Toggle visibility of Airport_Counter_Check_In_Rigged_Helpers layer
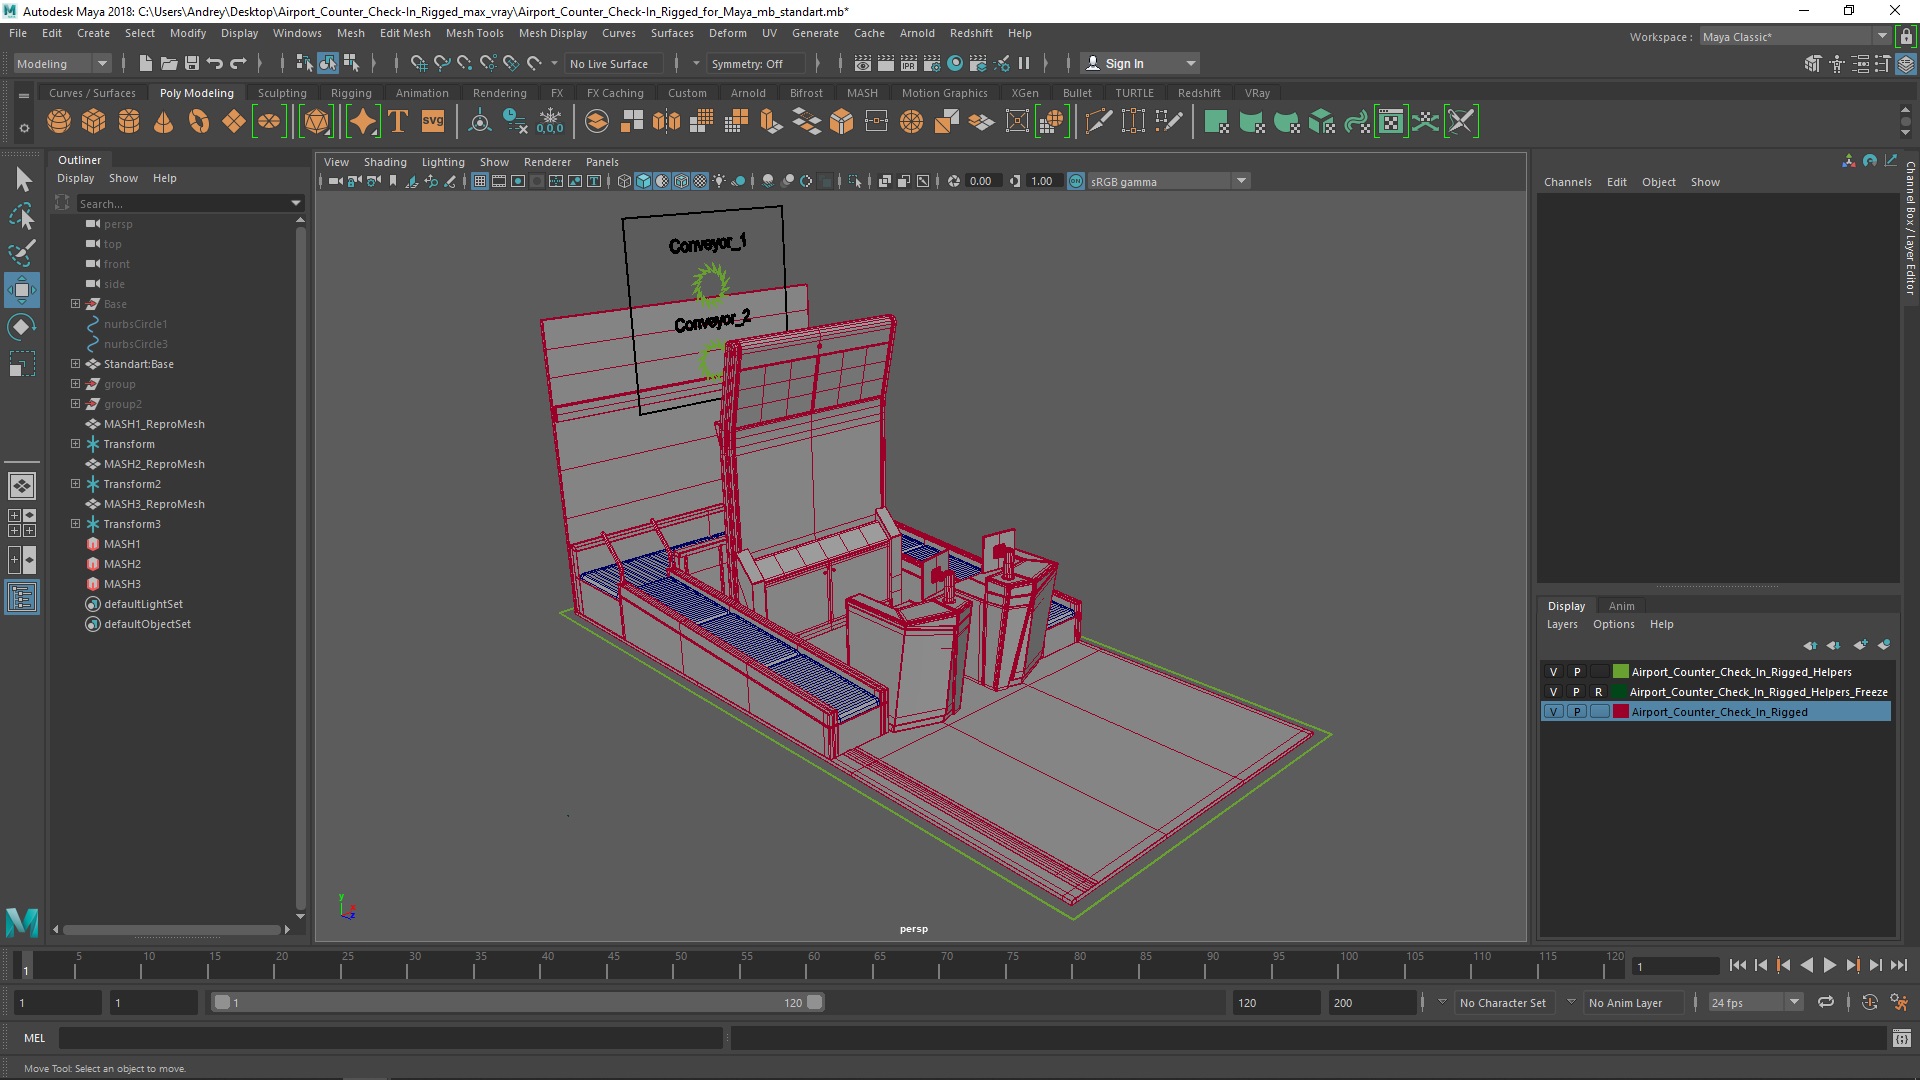Viewport: 1920px width, 1080px height. [1553, 672]
